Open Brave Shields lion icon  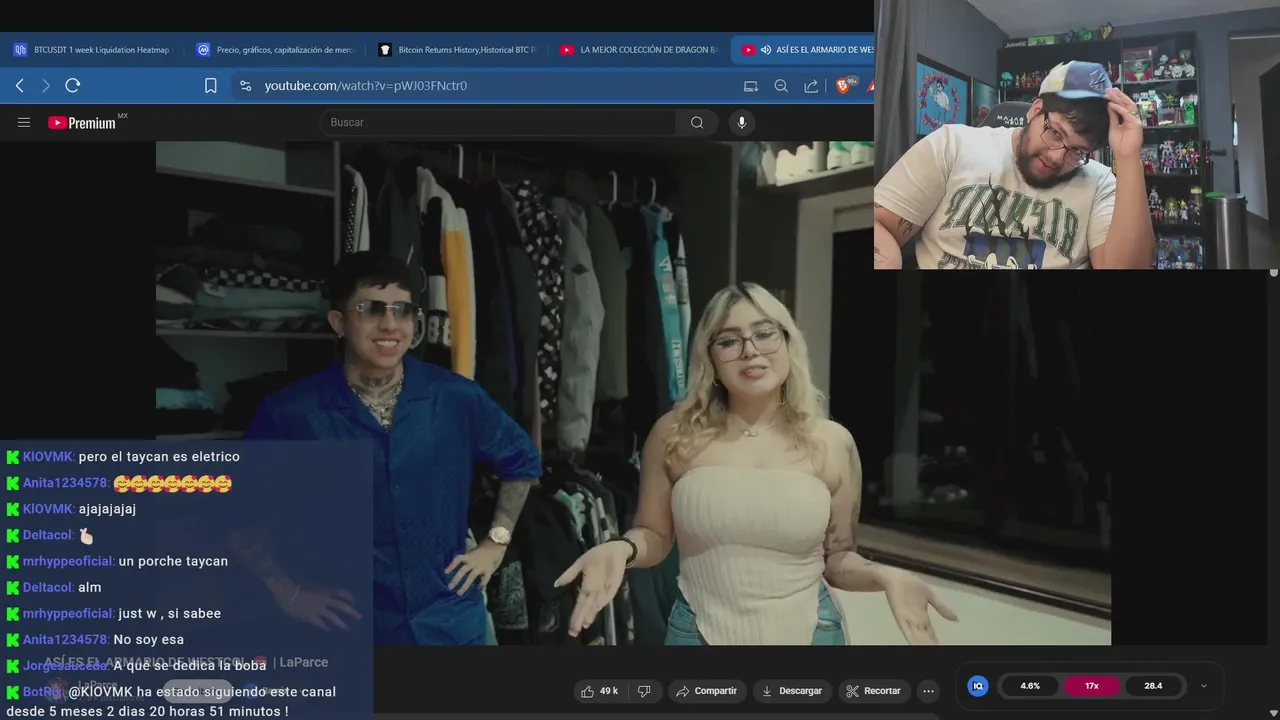pyautogui.click(x=845, y=86)
